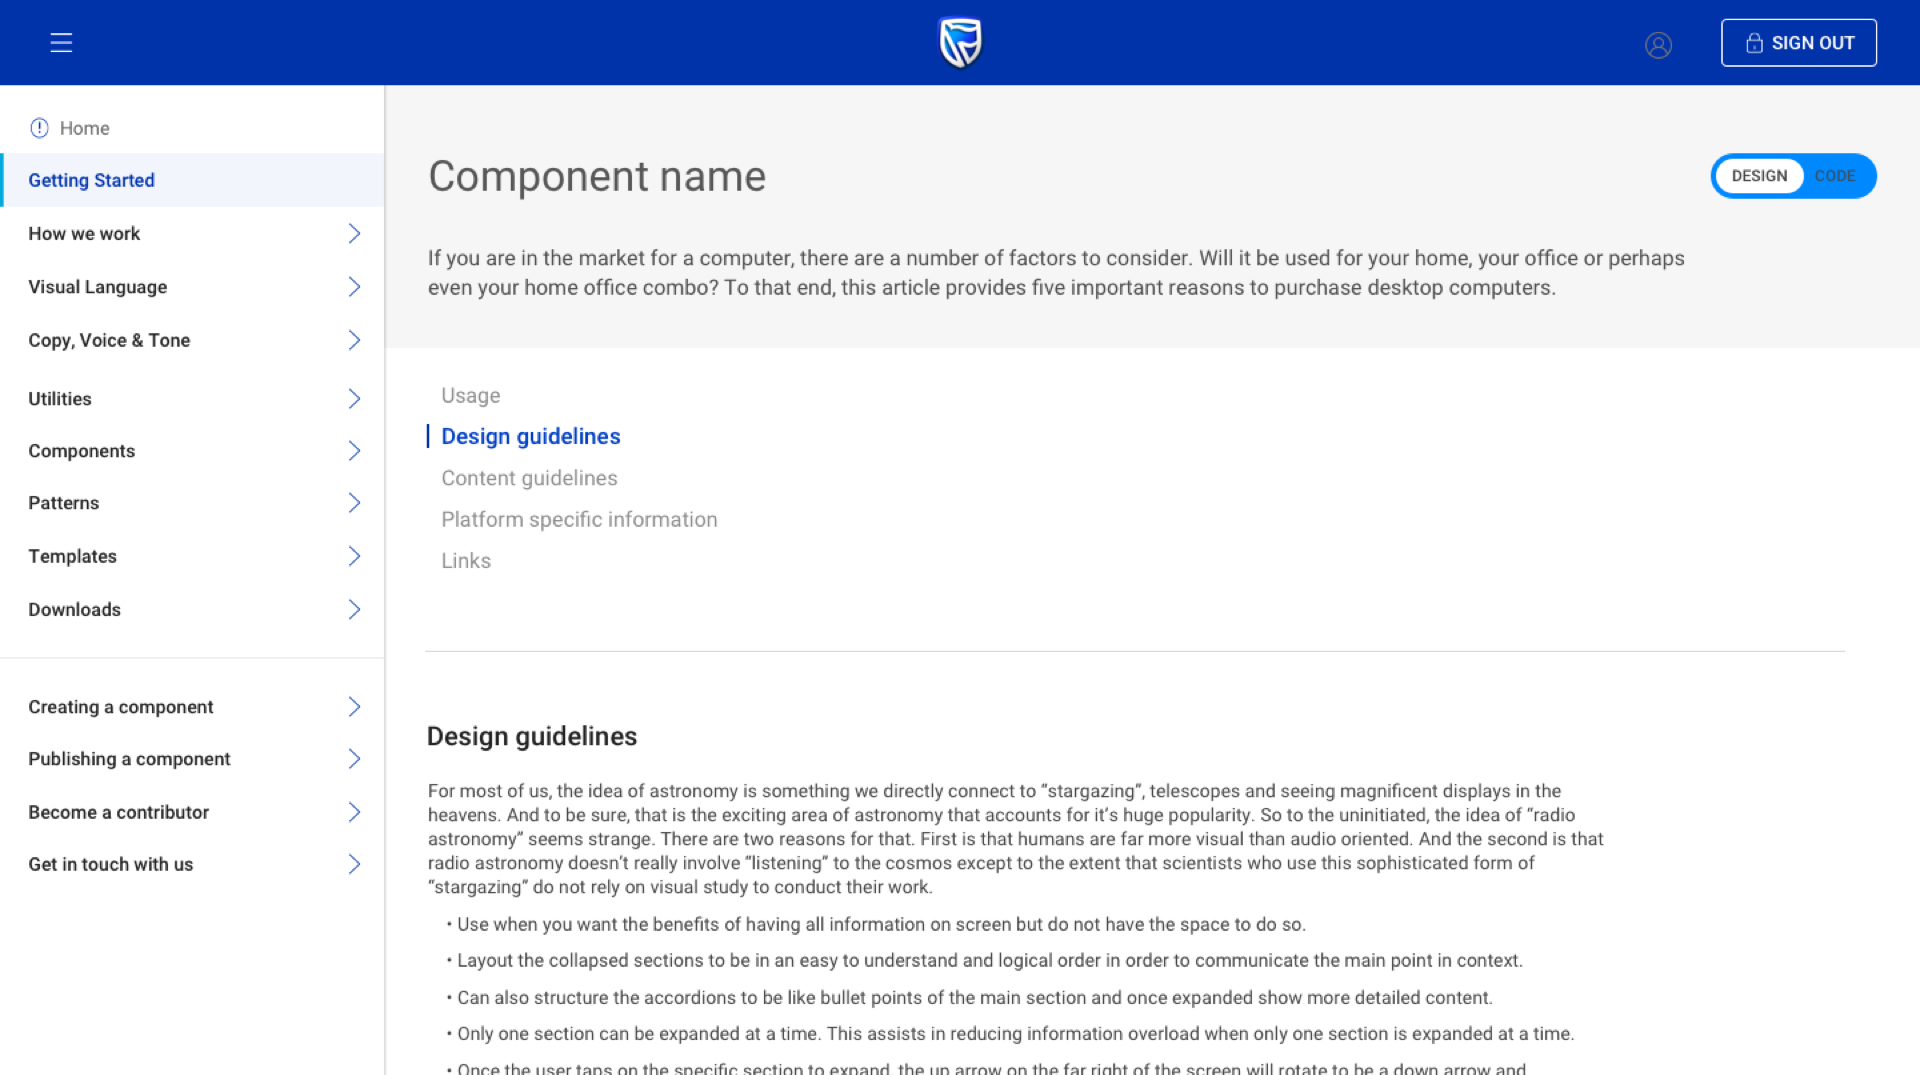Click the chevron arrow beside Visual Language

(354, 287)
